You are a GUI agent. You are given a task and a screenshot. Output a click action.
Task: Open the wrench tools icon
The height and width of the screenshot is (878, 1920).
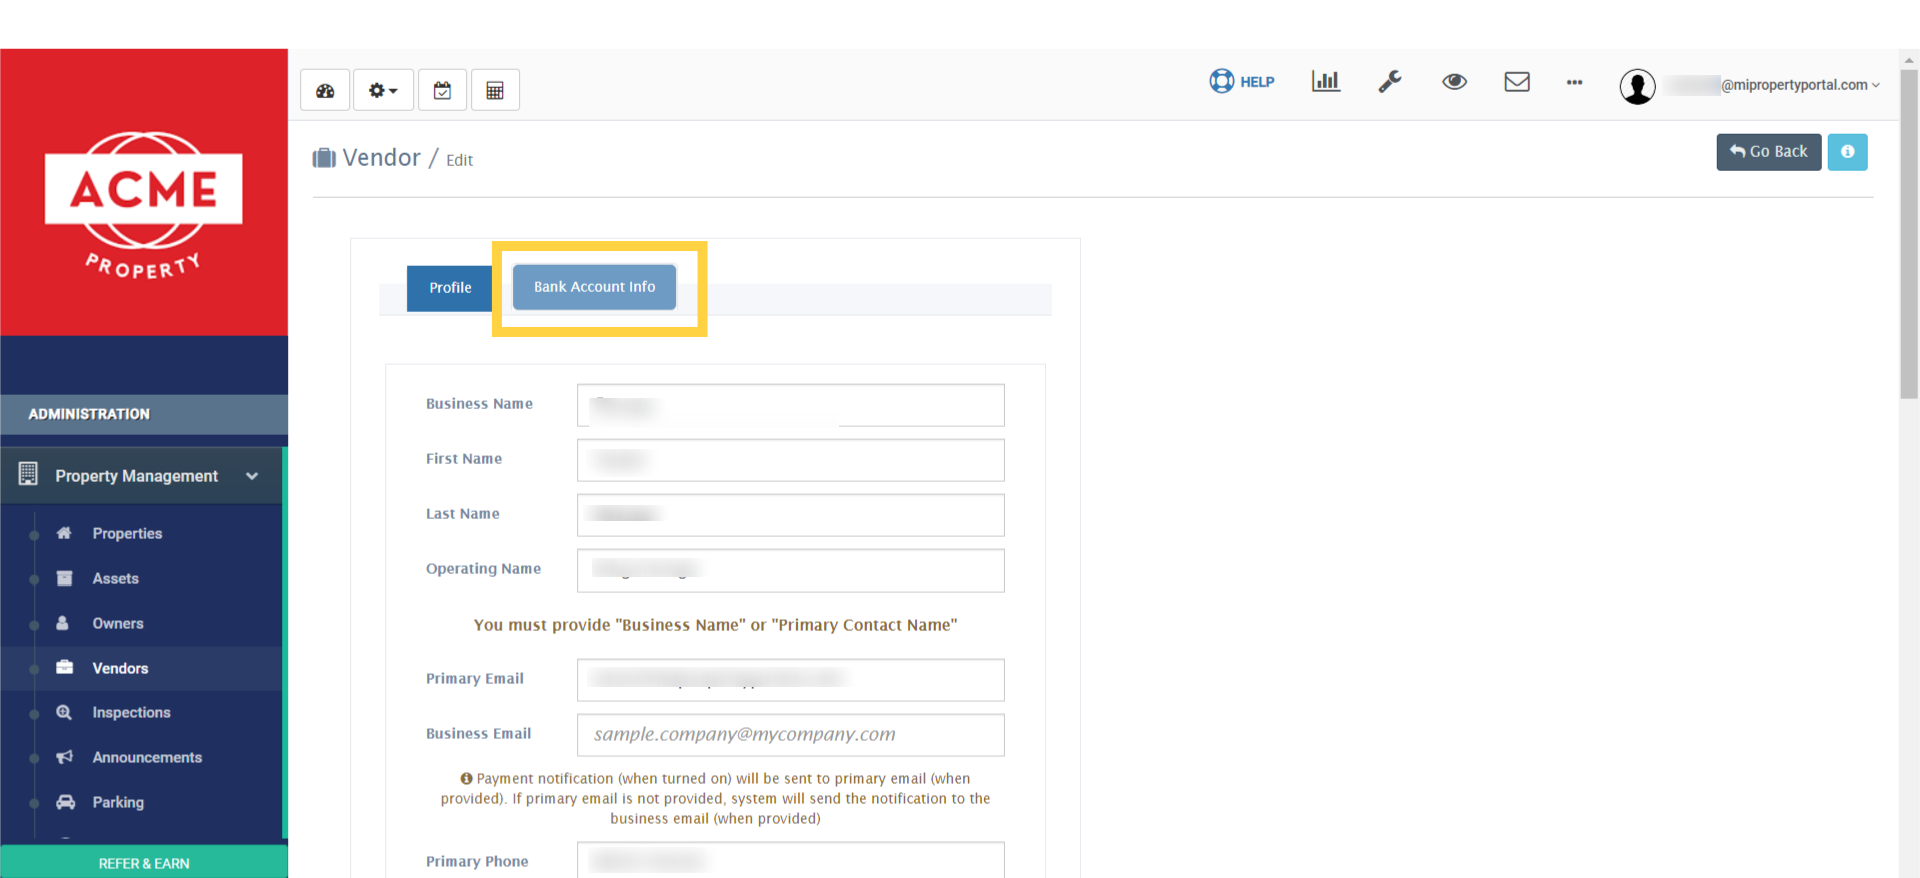[1390, 82]
